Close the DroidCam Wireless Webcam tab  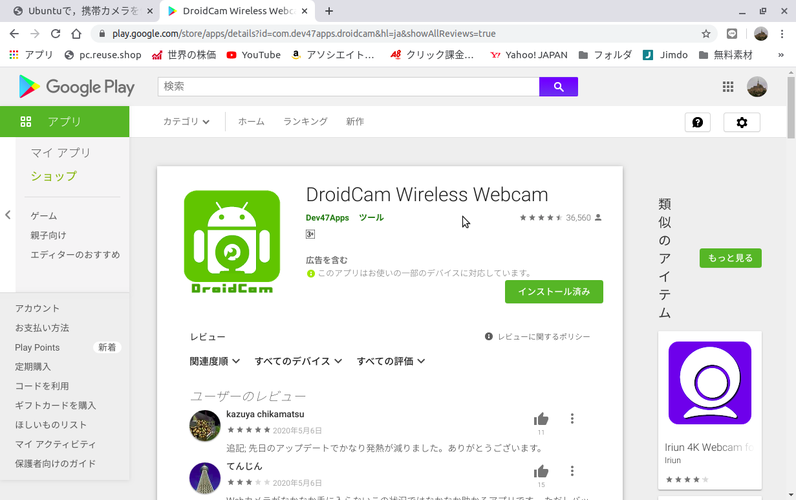tap(304, 11)
